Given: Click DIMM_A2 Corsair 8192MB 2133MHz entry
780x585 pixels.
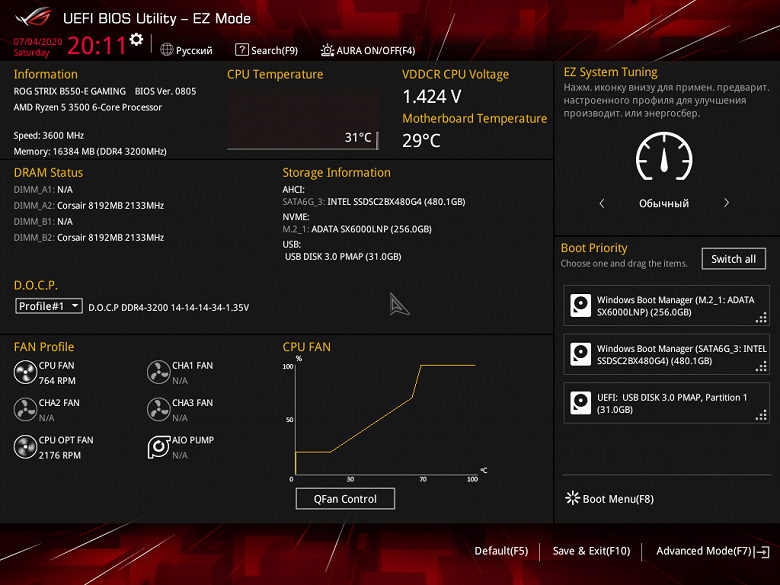Looking at the screenshot, I should [89, 205].
